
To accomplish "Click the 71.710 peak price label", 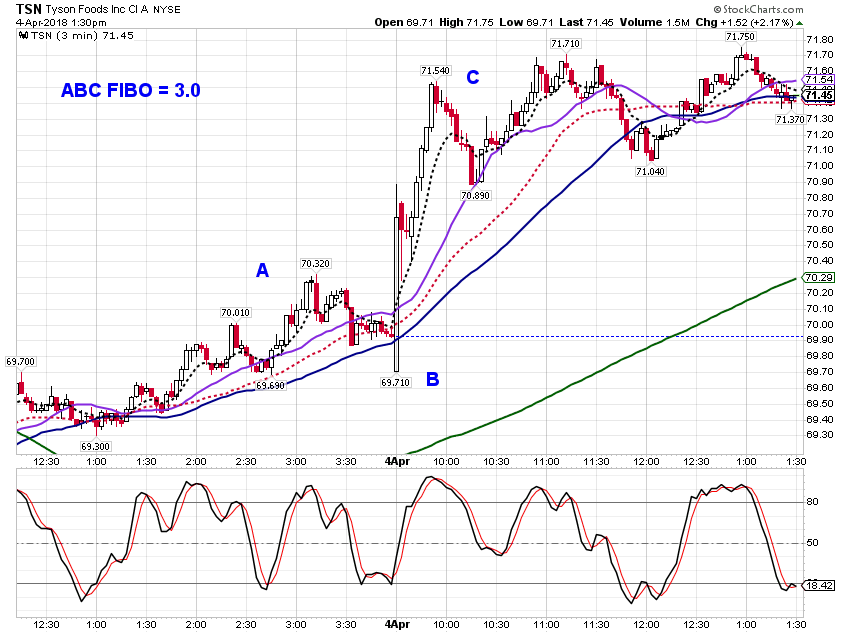I will (565, 44).
